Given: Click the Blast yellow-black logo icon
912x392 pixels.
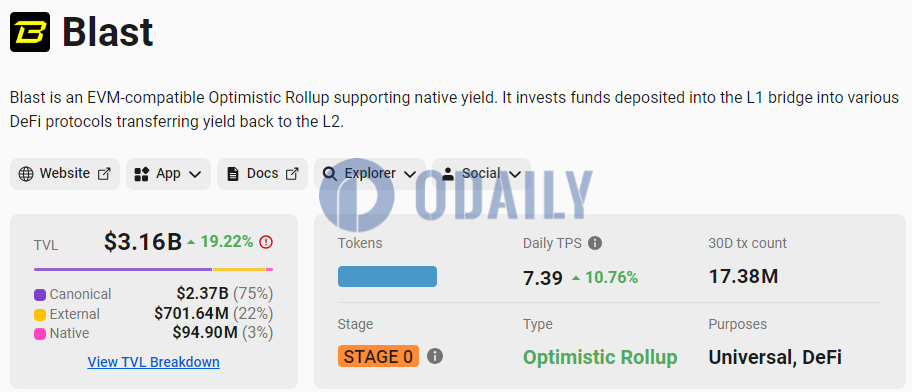Looking at the screenshot, I should [x=30, y=31].
